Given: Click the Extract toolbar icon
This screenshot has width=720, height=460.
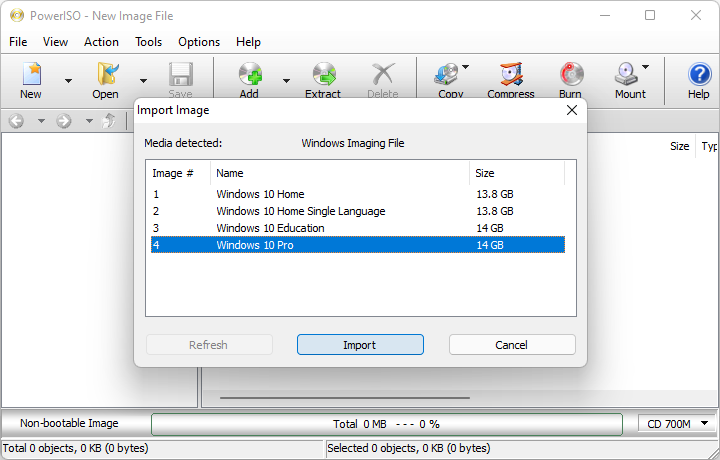Looking at the screenshot, I should pyautogui.click(x=323, y=79).
